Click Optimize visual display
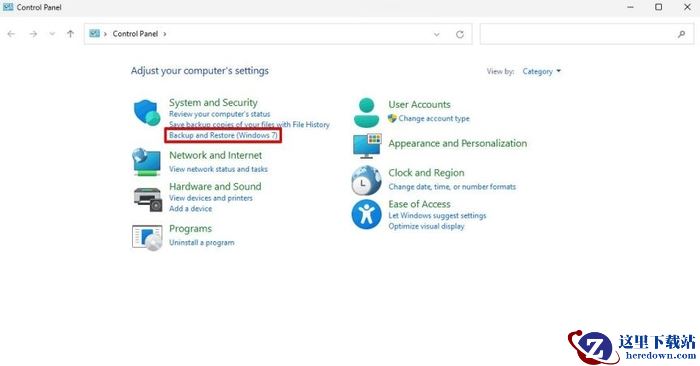Screen dimensions: 700x366 click(426, 226)
